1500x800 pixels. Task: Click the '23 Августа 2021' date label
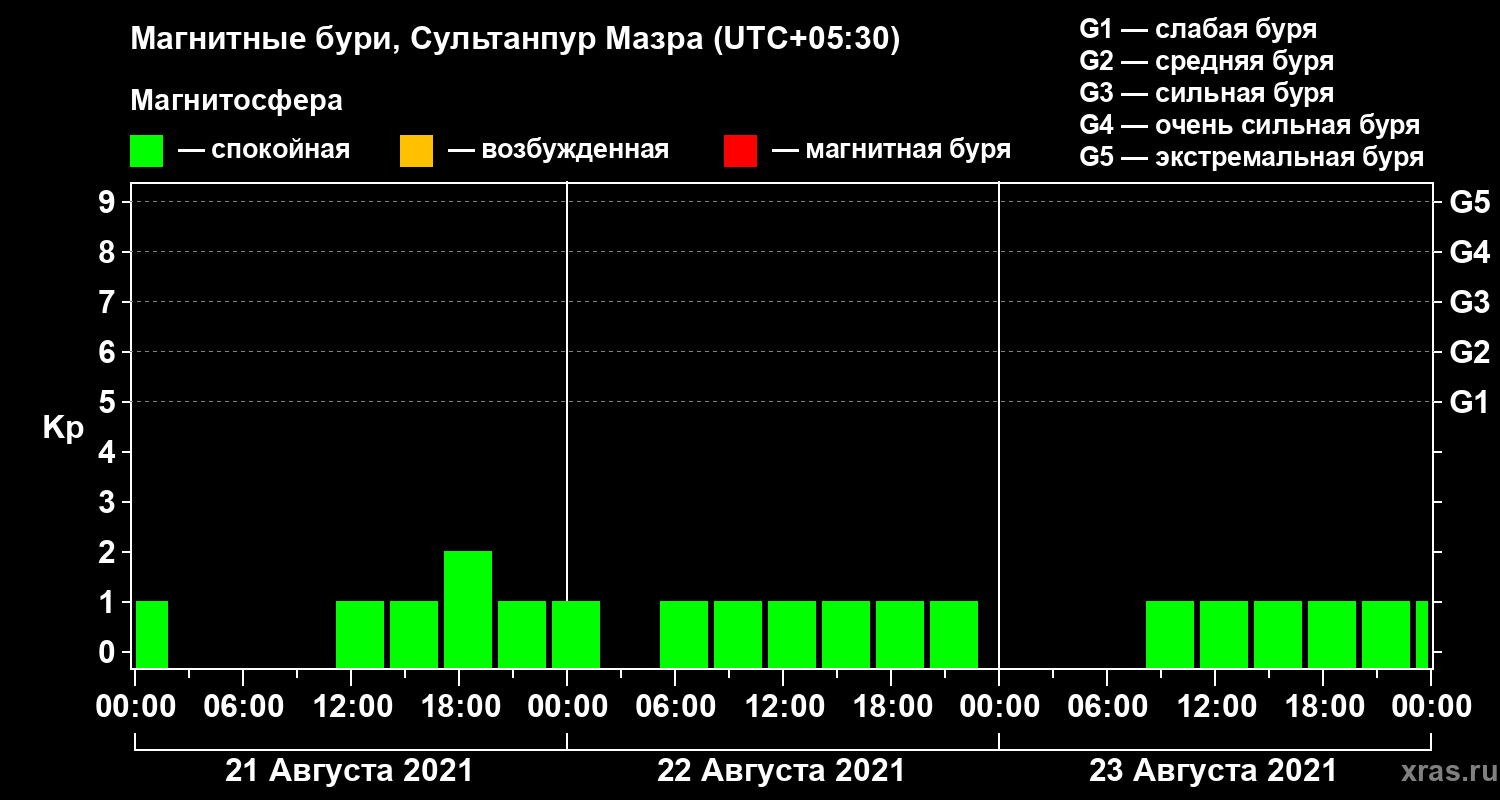point(1213,771)
